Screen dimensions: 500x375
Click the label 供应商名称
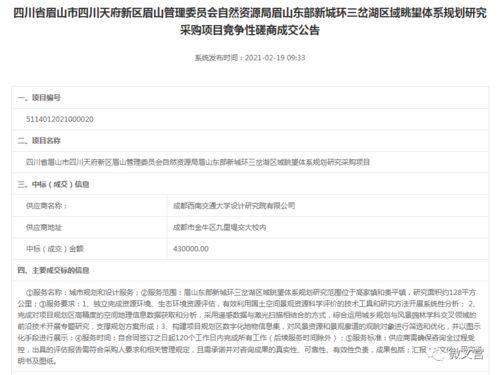pos(47,206)
